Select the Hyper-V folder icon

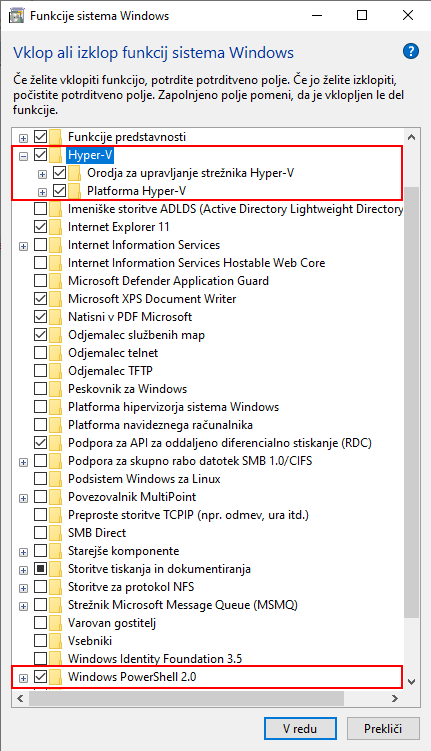(56, 155)
